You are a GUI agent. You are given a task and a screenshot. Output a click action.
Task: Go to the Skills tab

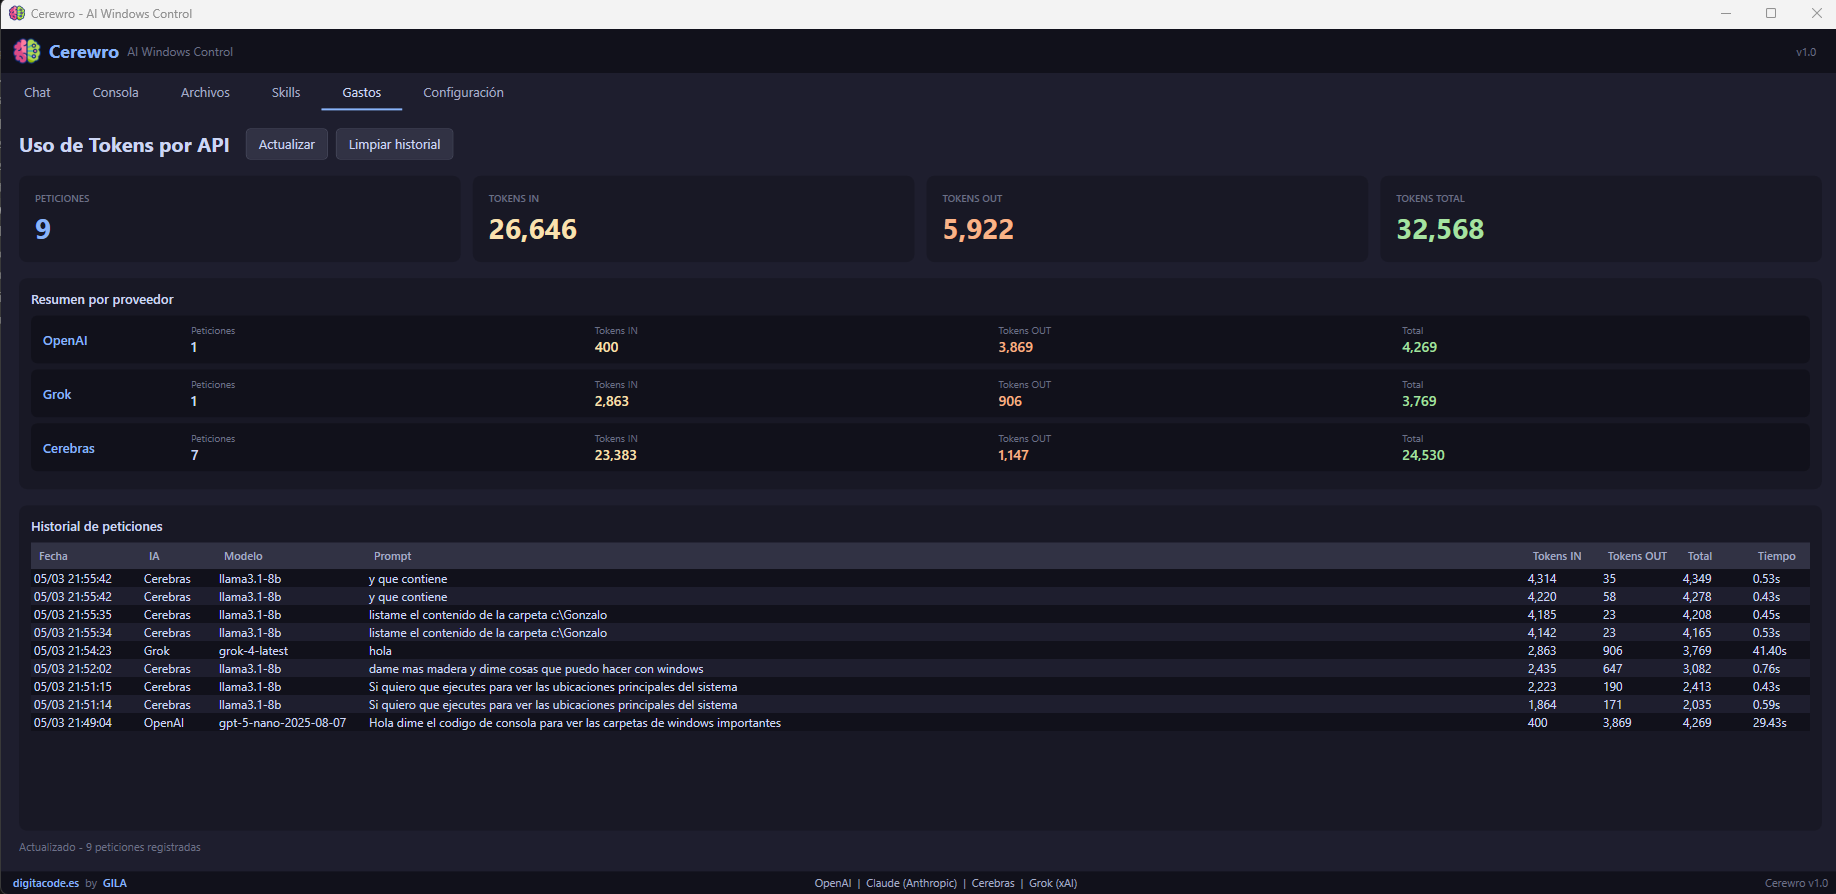[286, 92]
